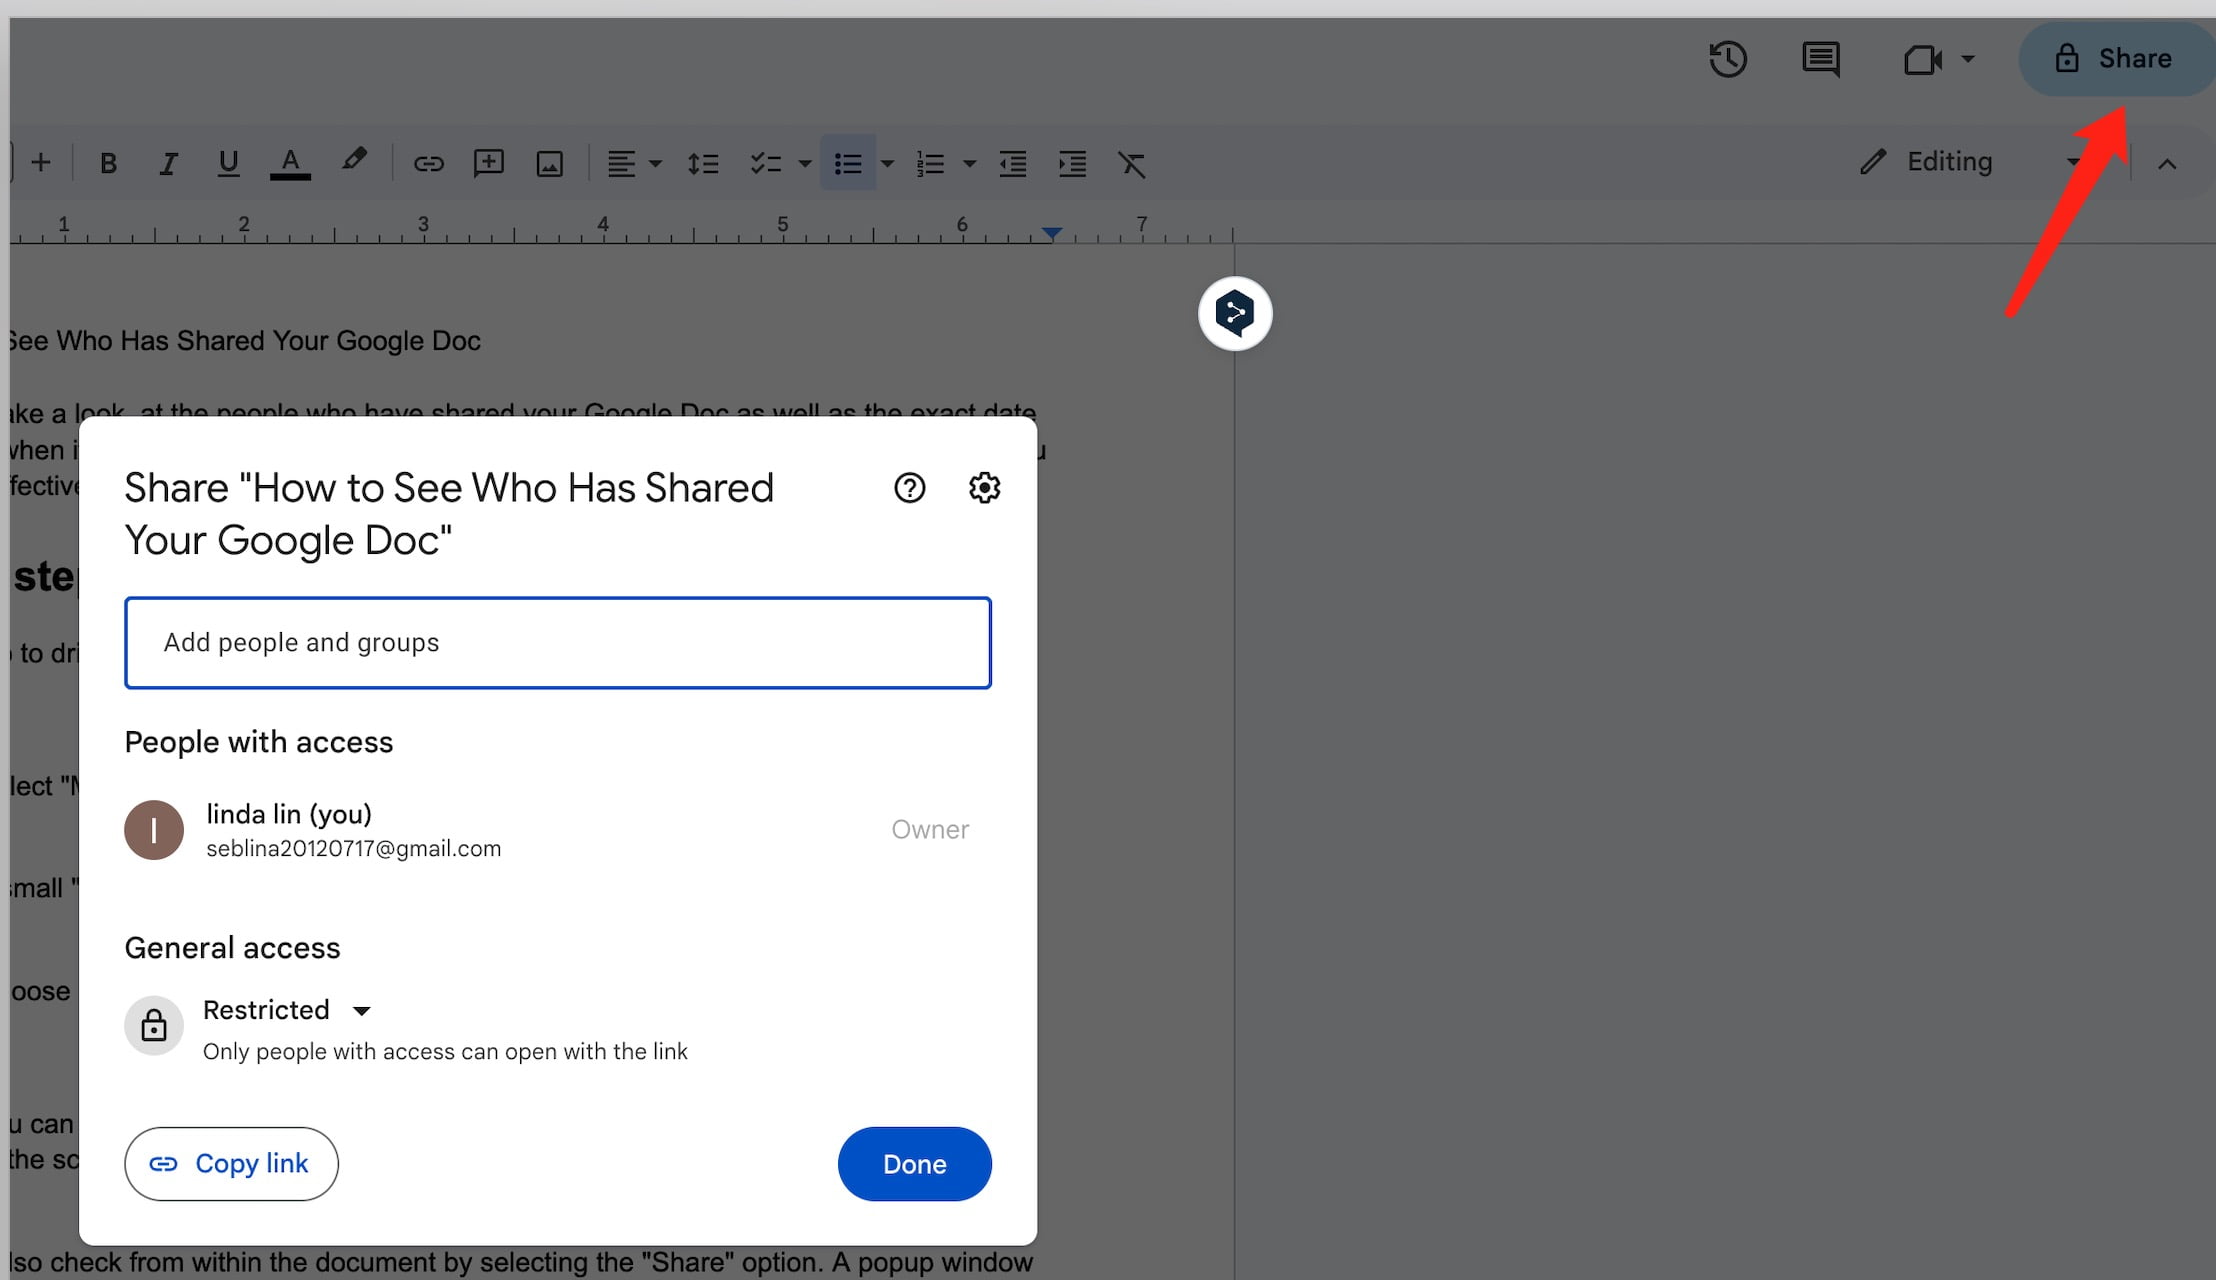Toggle underline formatting

coord(228,163)
